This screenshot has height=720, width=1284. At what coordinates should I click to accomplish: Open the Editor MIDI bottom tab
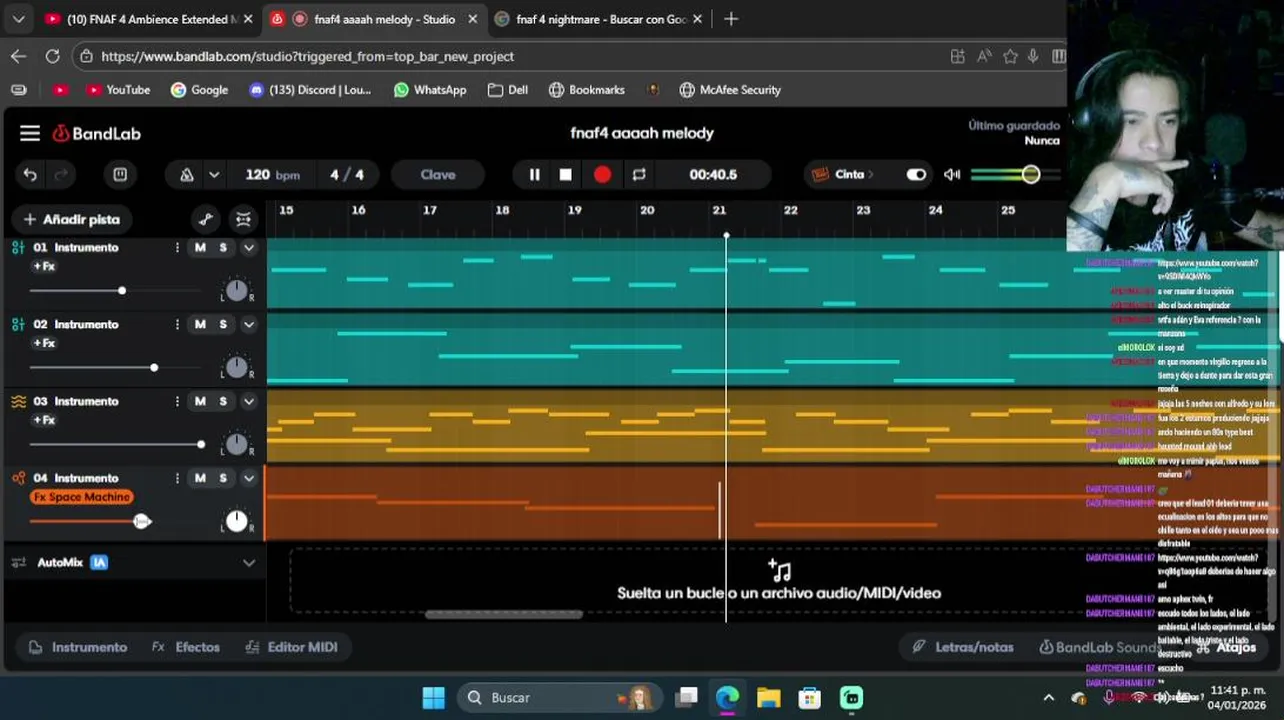pyautogui.click(x=291, y=647)
